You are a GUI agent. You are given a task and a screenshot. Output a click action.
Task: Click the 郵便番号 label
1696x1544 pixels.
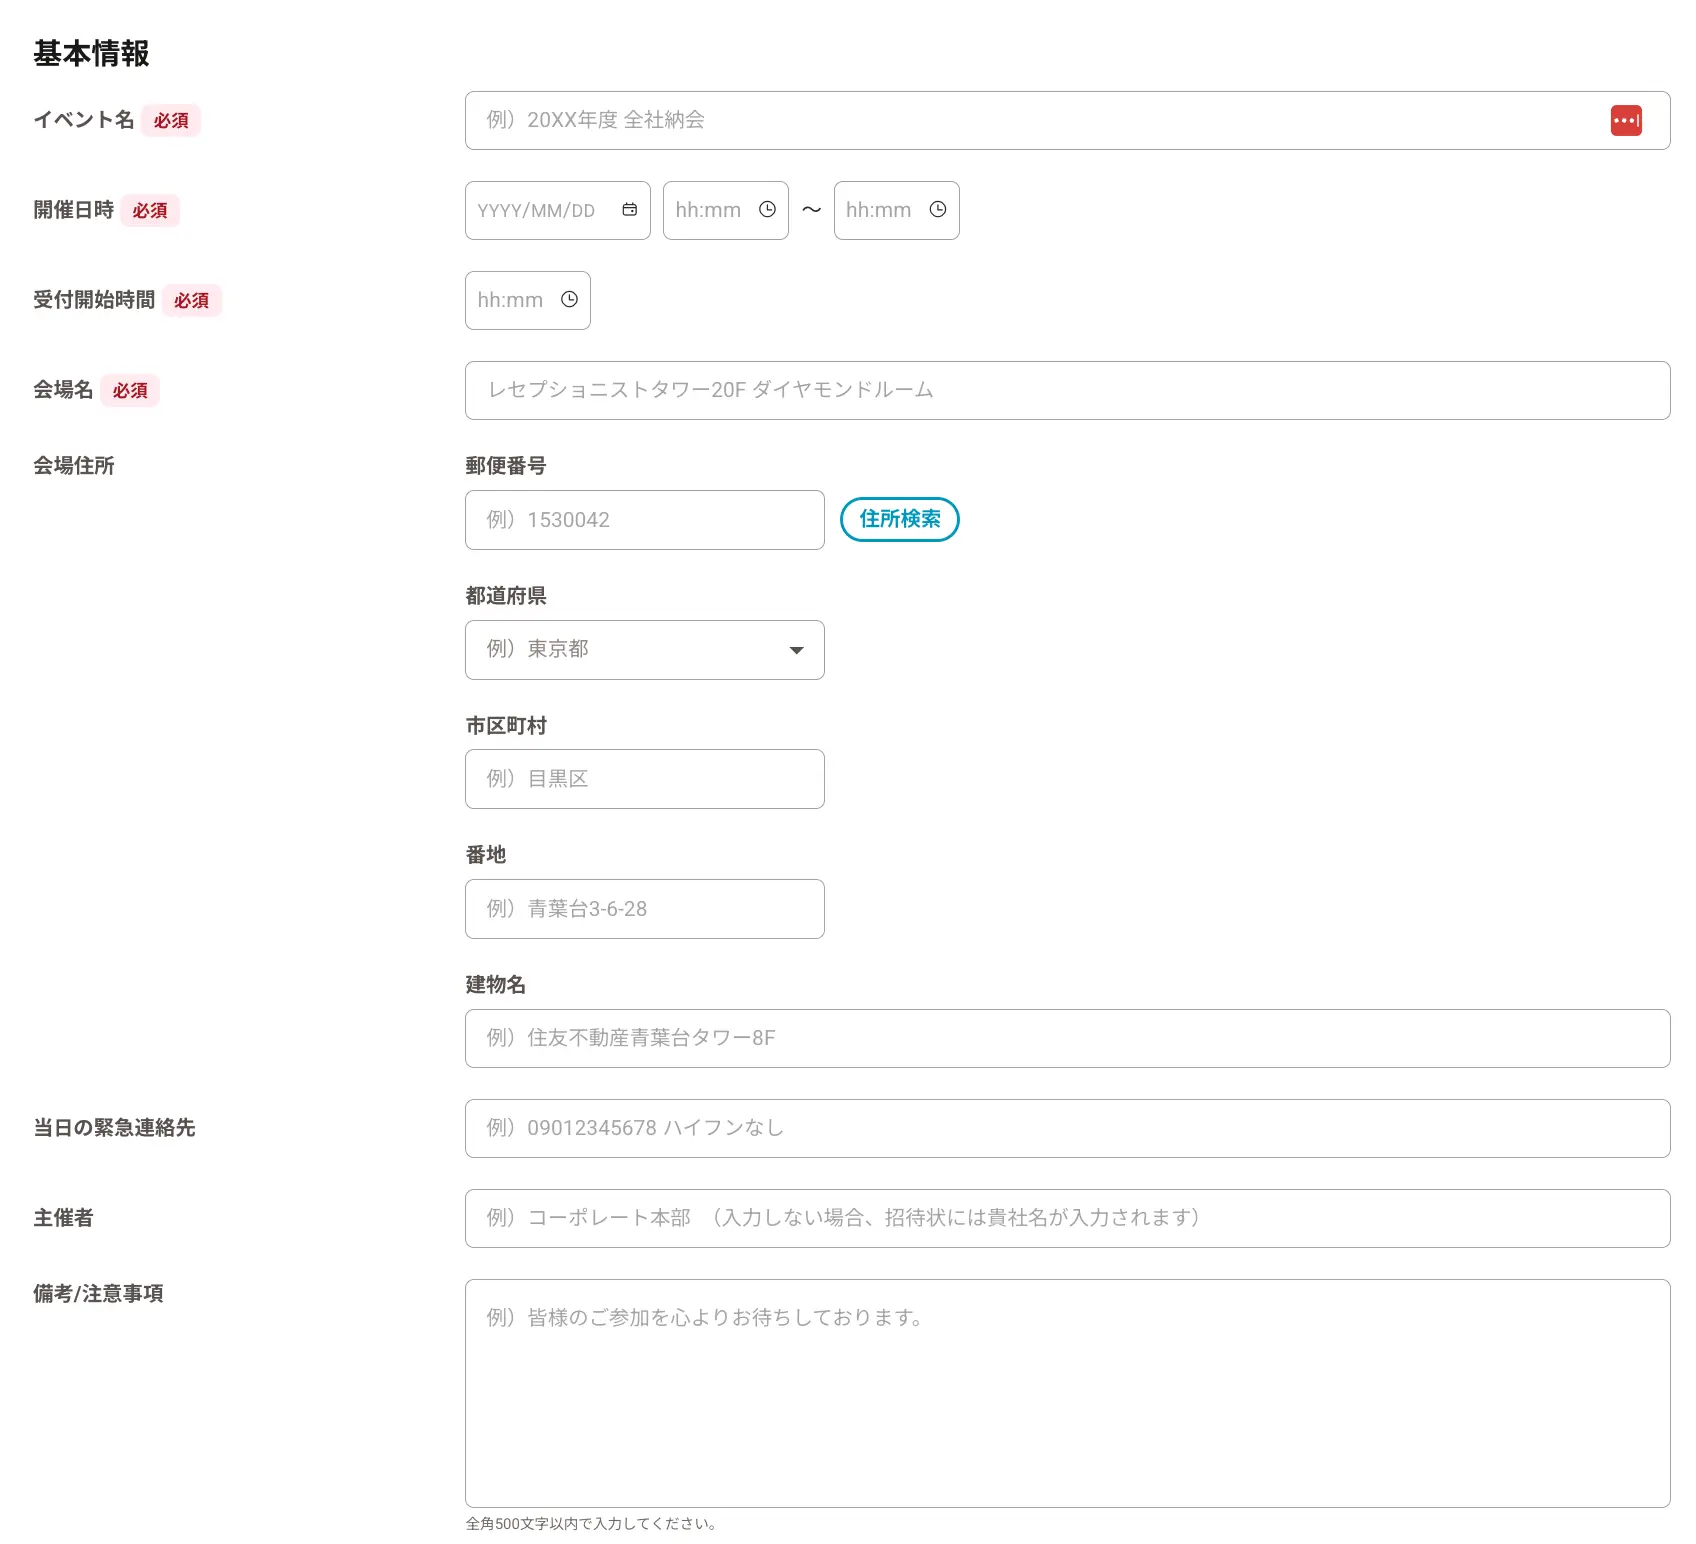tap(506, 465)
